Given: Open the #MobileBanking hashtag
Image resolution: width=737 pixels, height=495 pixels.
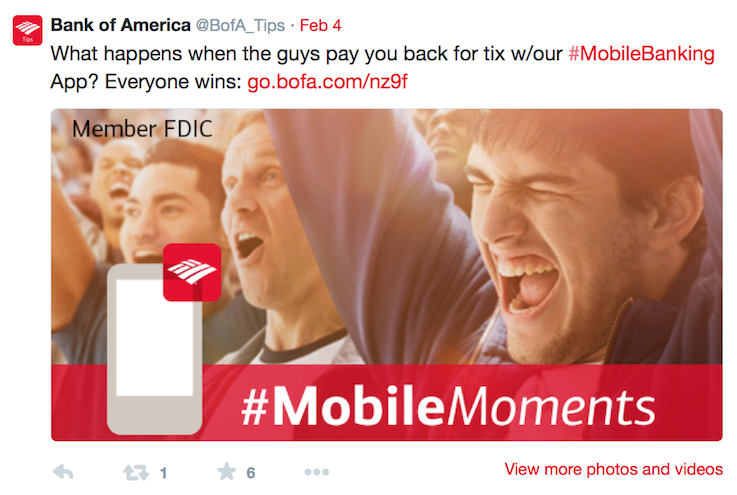Looking at the screenshot, I should pyautogui.click(x=641, y=54).
